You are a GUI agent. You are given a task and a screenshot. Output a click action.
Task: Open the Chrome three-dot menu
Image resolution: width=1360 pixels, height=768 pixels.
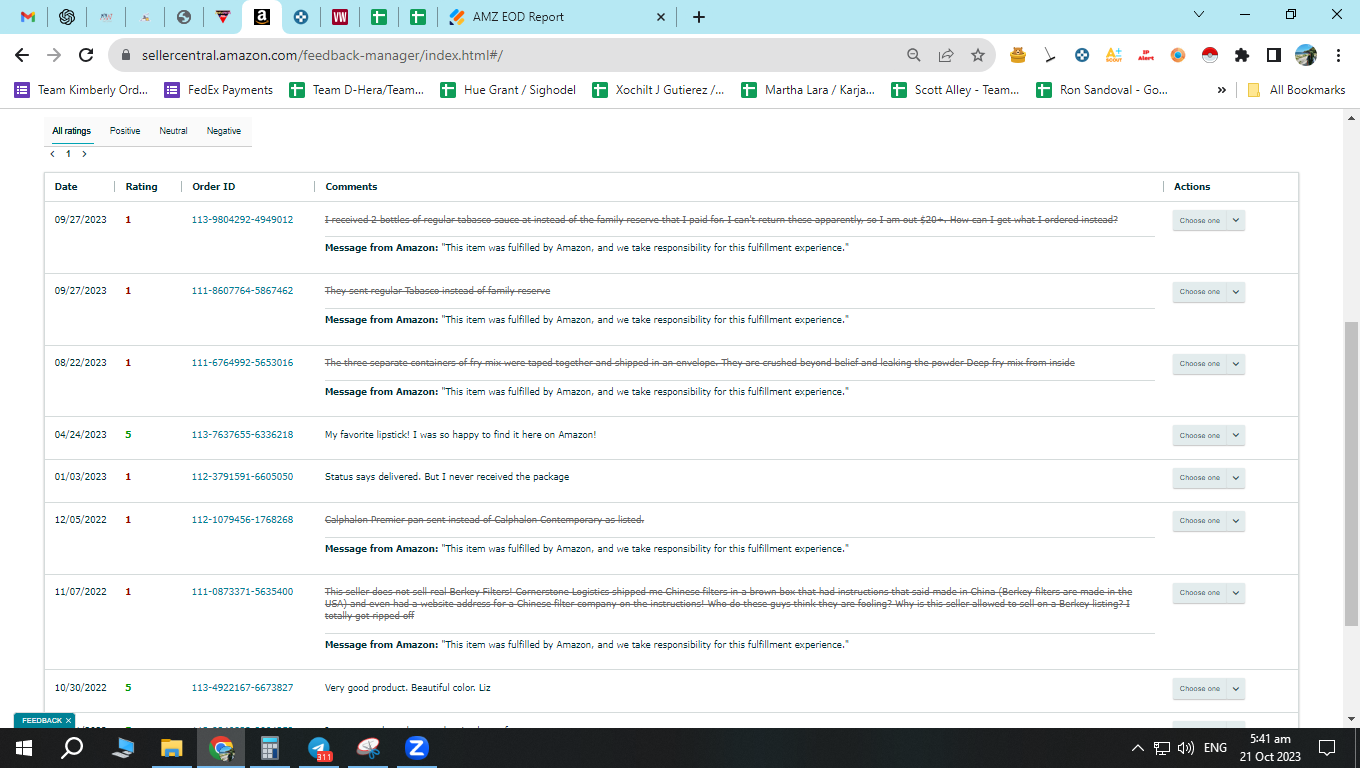tap(1338, 55)
